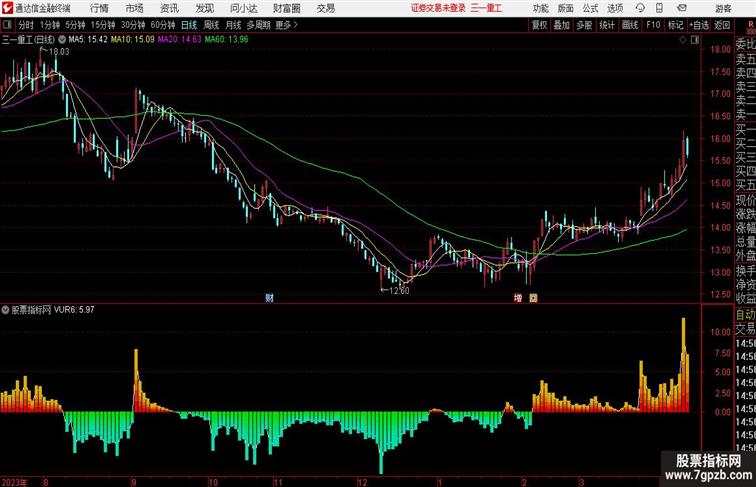The height and width of the screenshot is (487, 756).
Task: Open the 公式 formula menu
Action: [590, 8]
